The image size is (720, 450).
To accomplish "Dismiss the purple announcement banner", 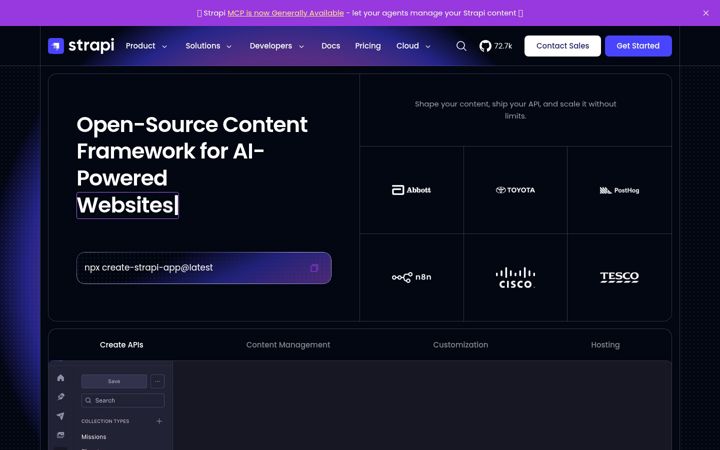I will click(x=706, y=13).
